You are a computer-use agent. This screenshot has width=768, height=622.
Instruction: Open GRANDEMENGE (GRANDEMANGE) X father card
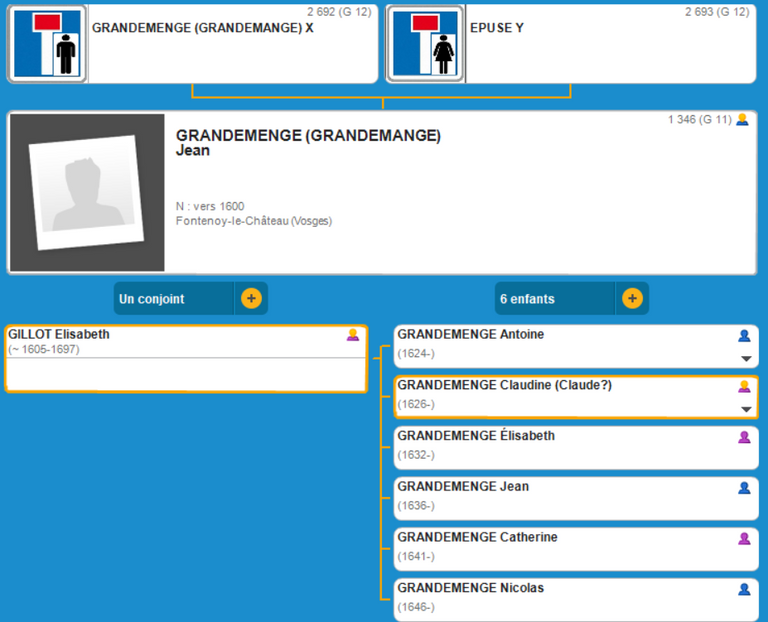(x=203, y=28)
